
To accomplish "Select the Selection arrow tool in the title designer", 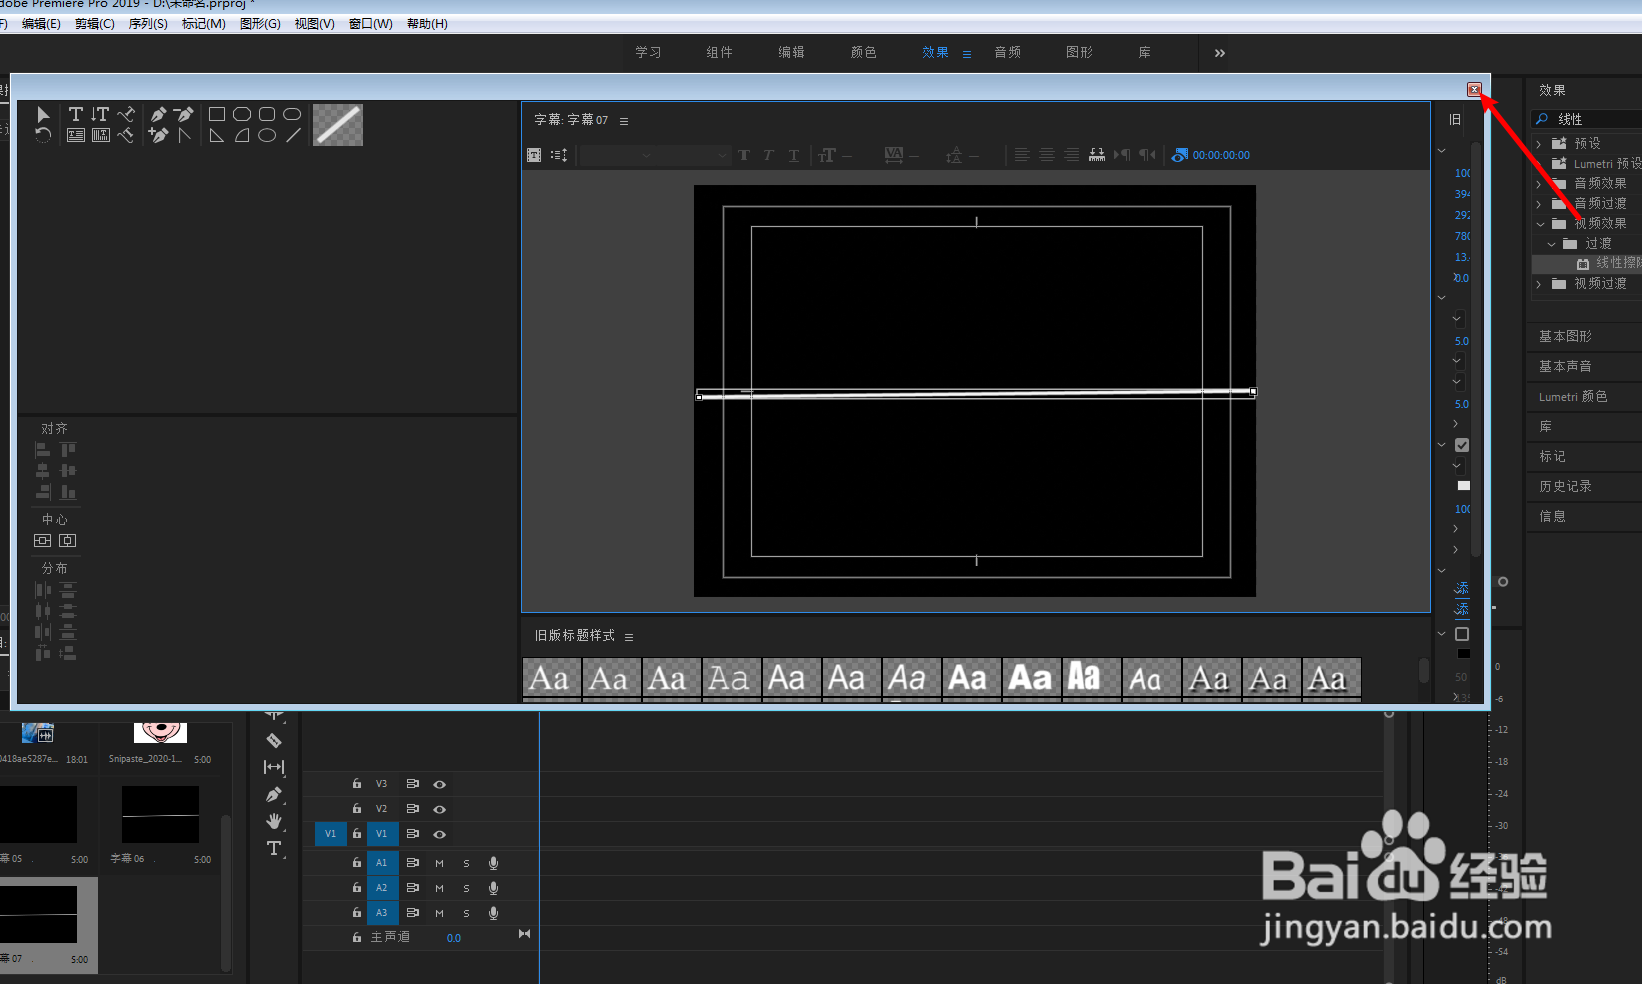I will pos(43,115).
